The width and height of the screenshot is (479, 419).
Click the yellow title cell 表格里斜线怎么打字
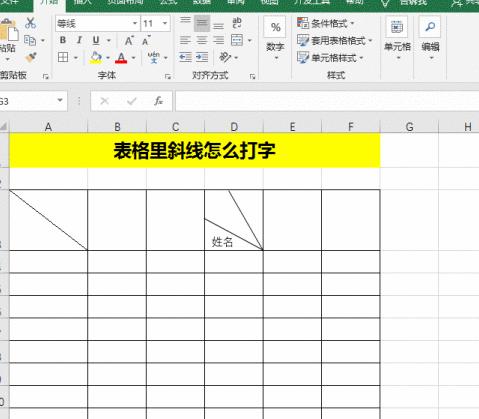195,150
